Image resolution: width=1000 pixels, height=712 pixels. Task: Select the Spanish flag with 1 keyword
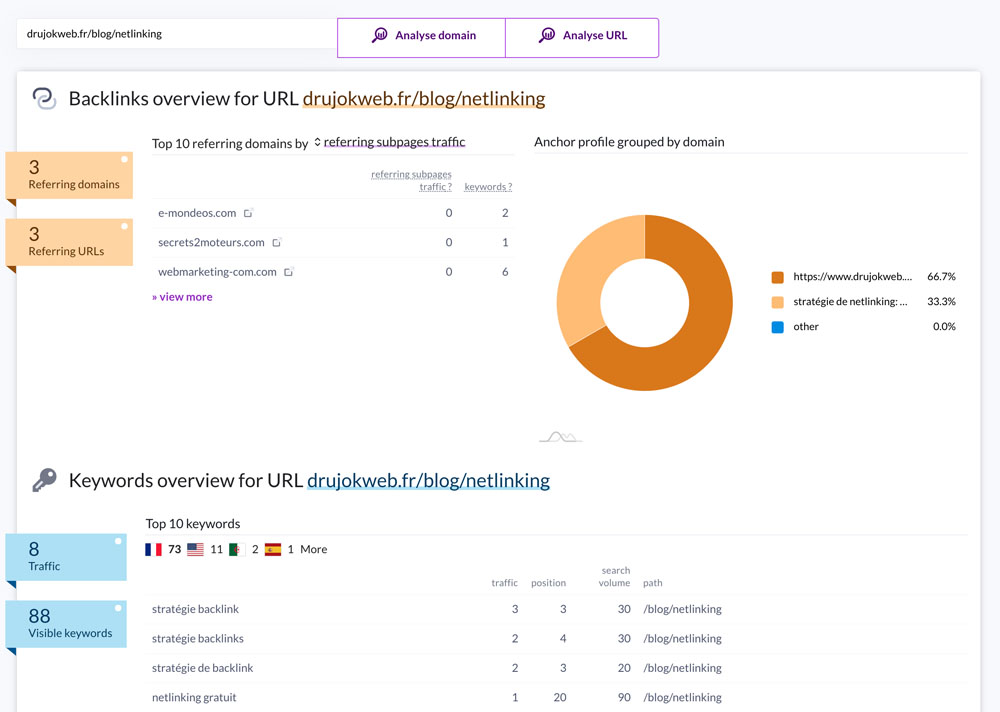273,549
